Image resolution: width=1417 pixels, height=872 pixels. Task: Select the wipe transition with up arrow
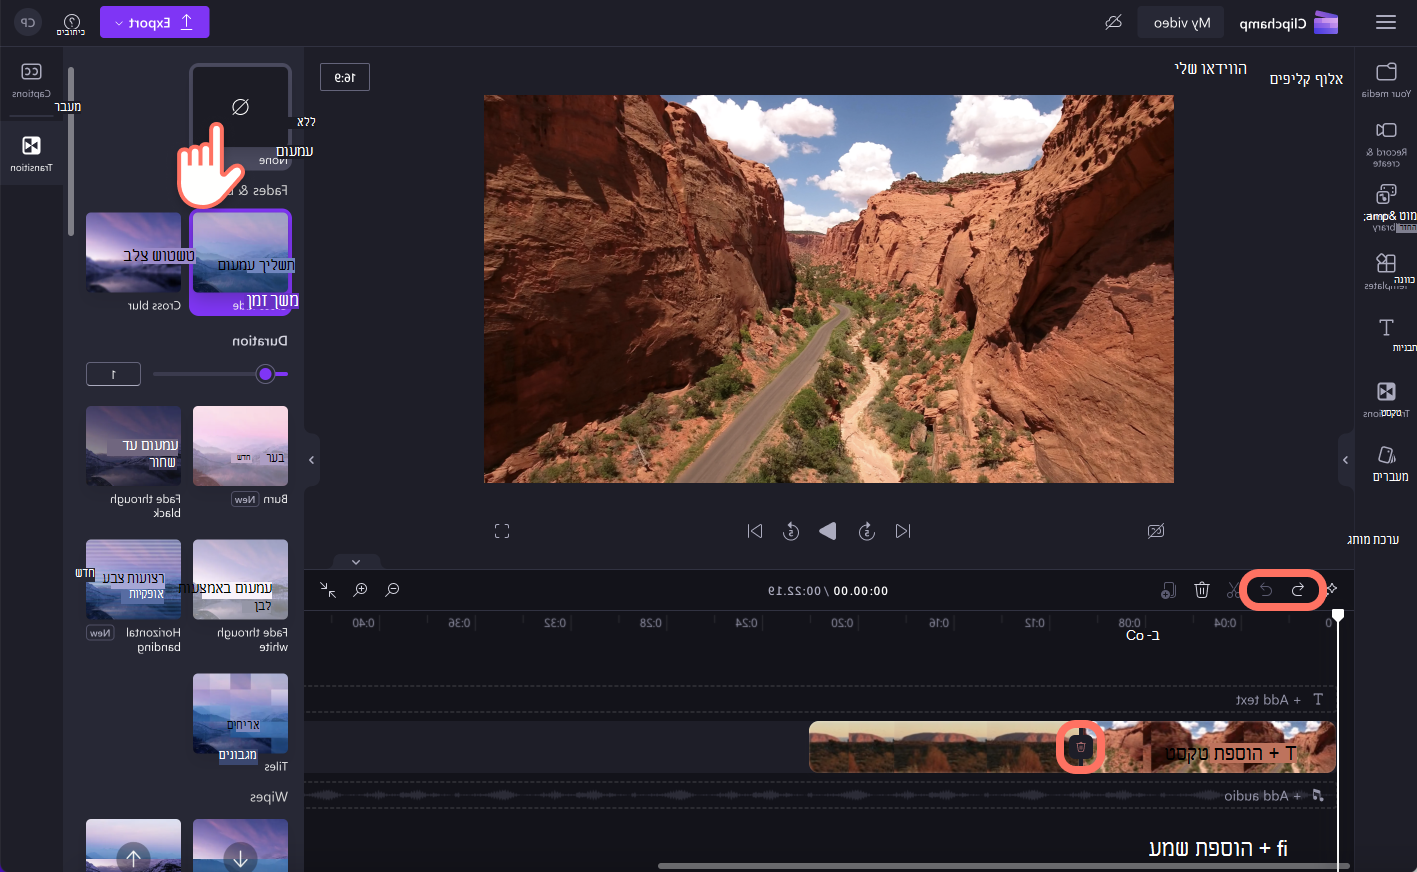click(133, 846)
